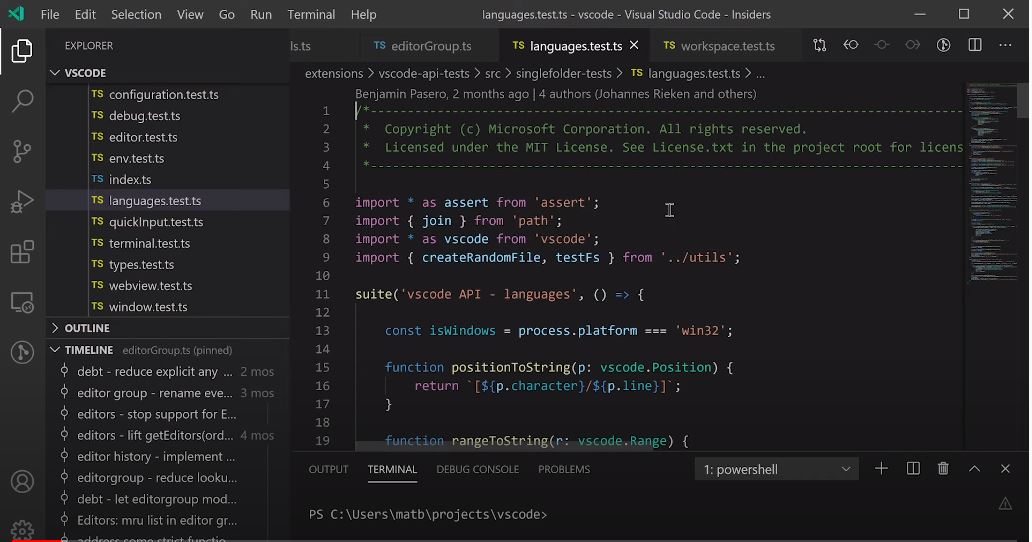This screenshot has height=542, width=1032.
Task: Open the singlefolder-tests breadcrumb
Action: click(563, 74)
